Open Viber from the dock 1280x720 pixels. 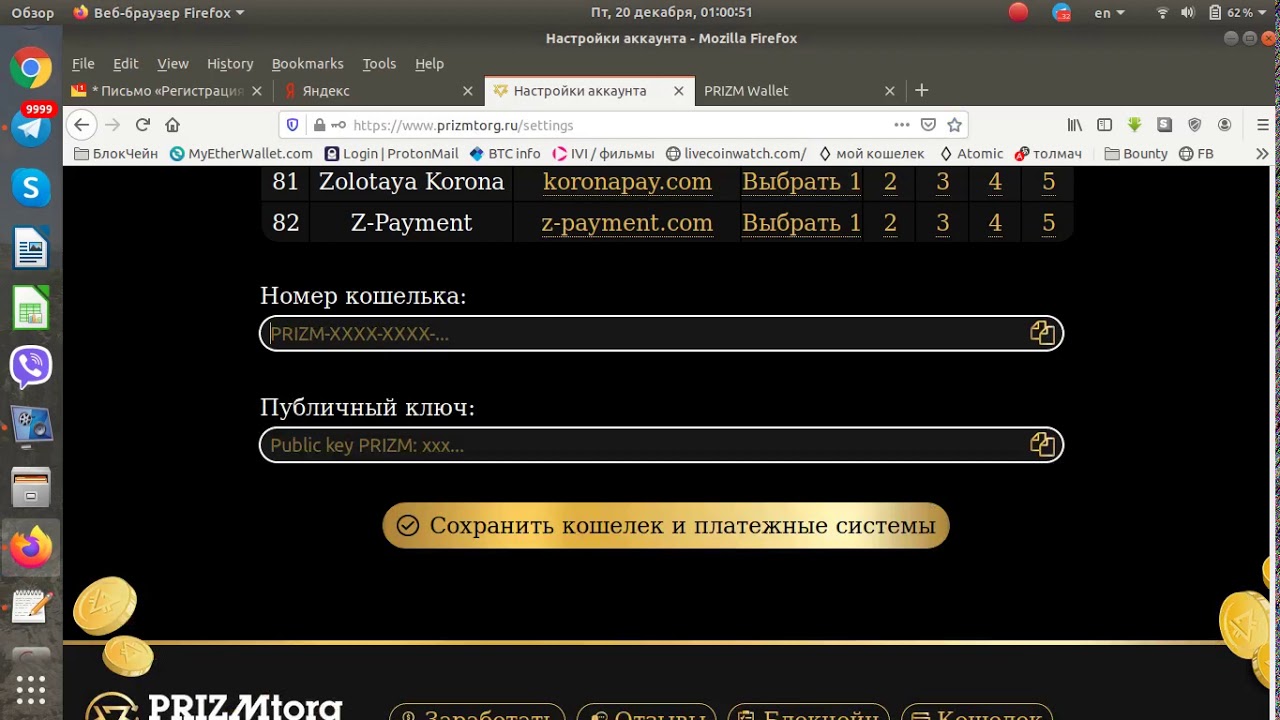click(31, 367)
